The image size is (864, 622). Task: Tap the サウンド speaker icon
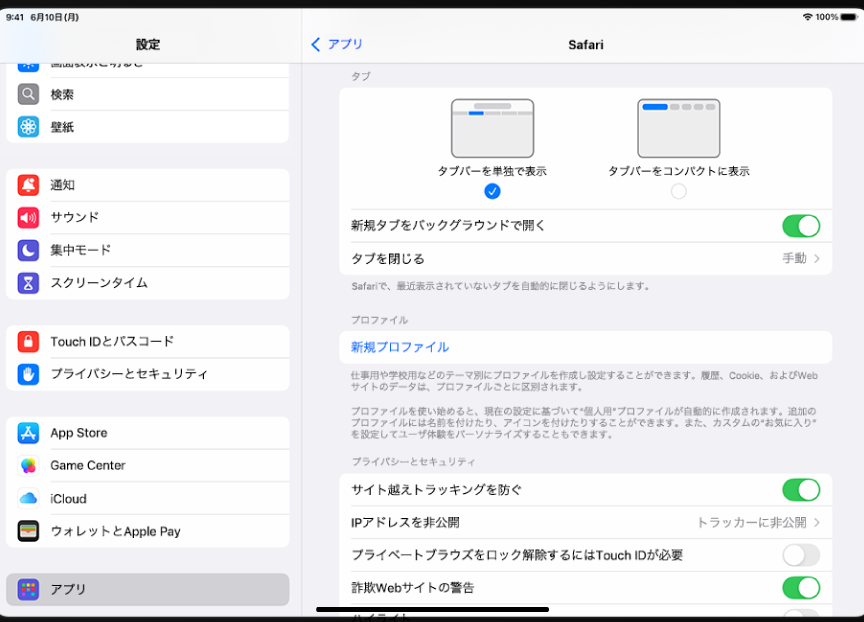[x=28, y=217]
